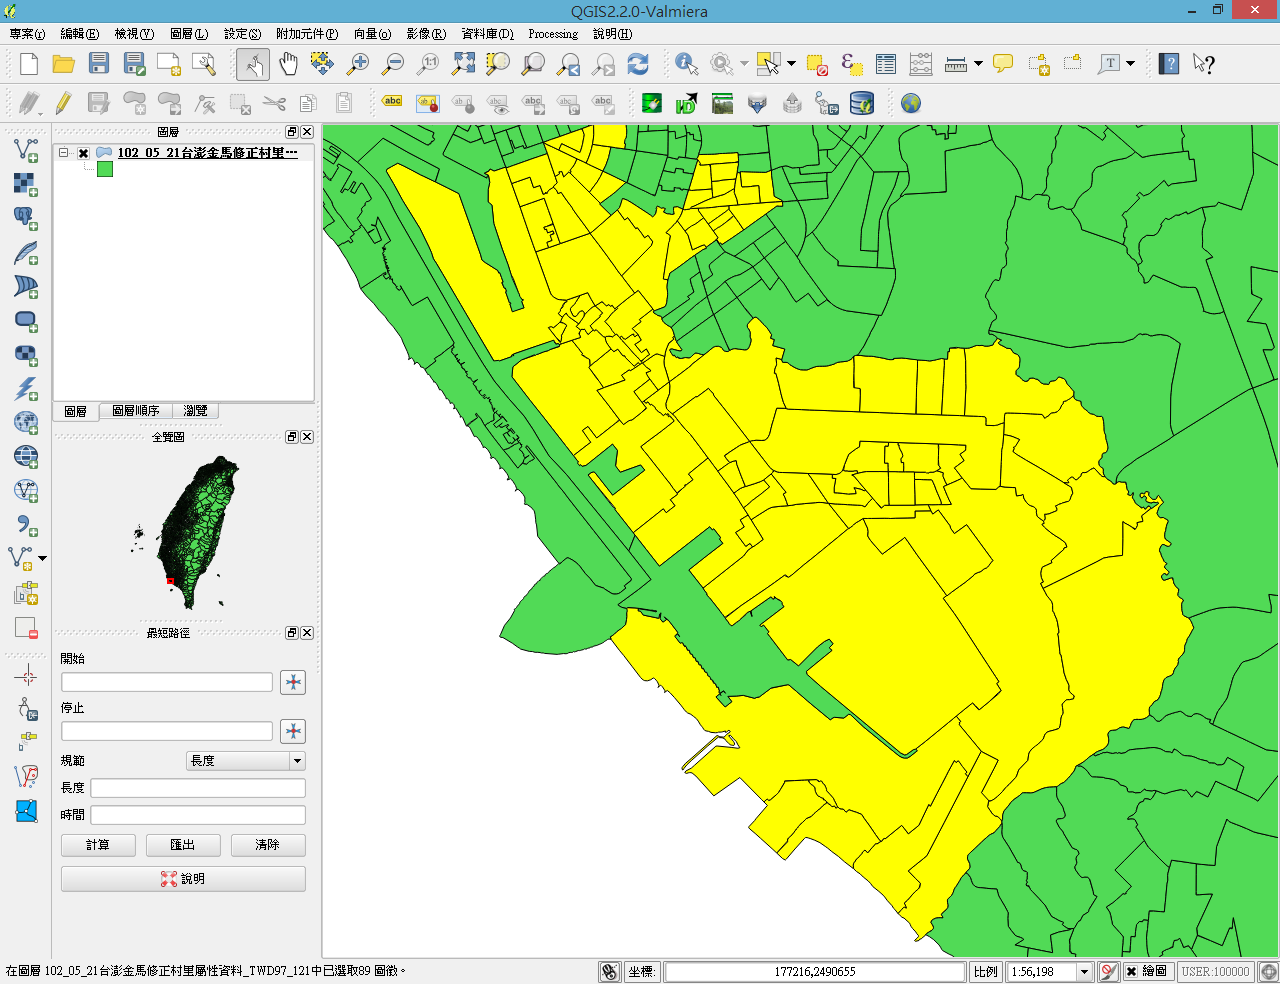Viewport: 1280px width, 984px height.
Task: Toggle the 繪圖 render checkbox
Action: [x=1131, y=971]
